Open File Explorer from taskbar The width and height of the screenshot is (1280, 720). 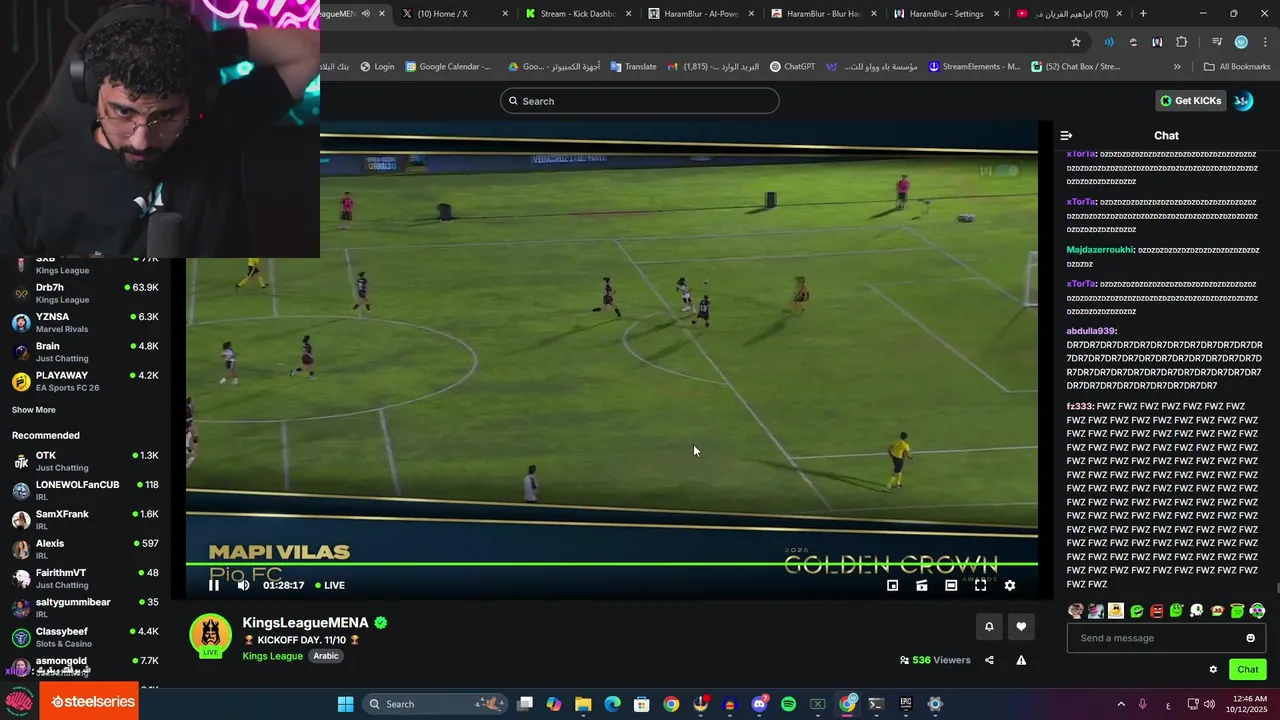[583, 704]
